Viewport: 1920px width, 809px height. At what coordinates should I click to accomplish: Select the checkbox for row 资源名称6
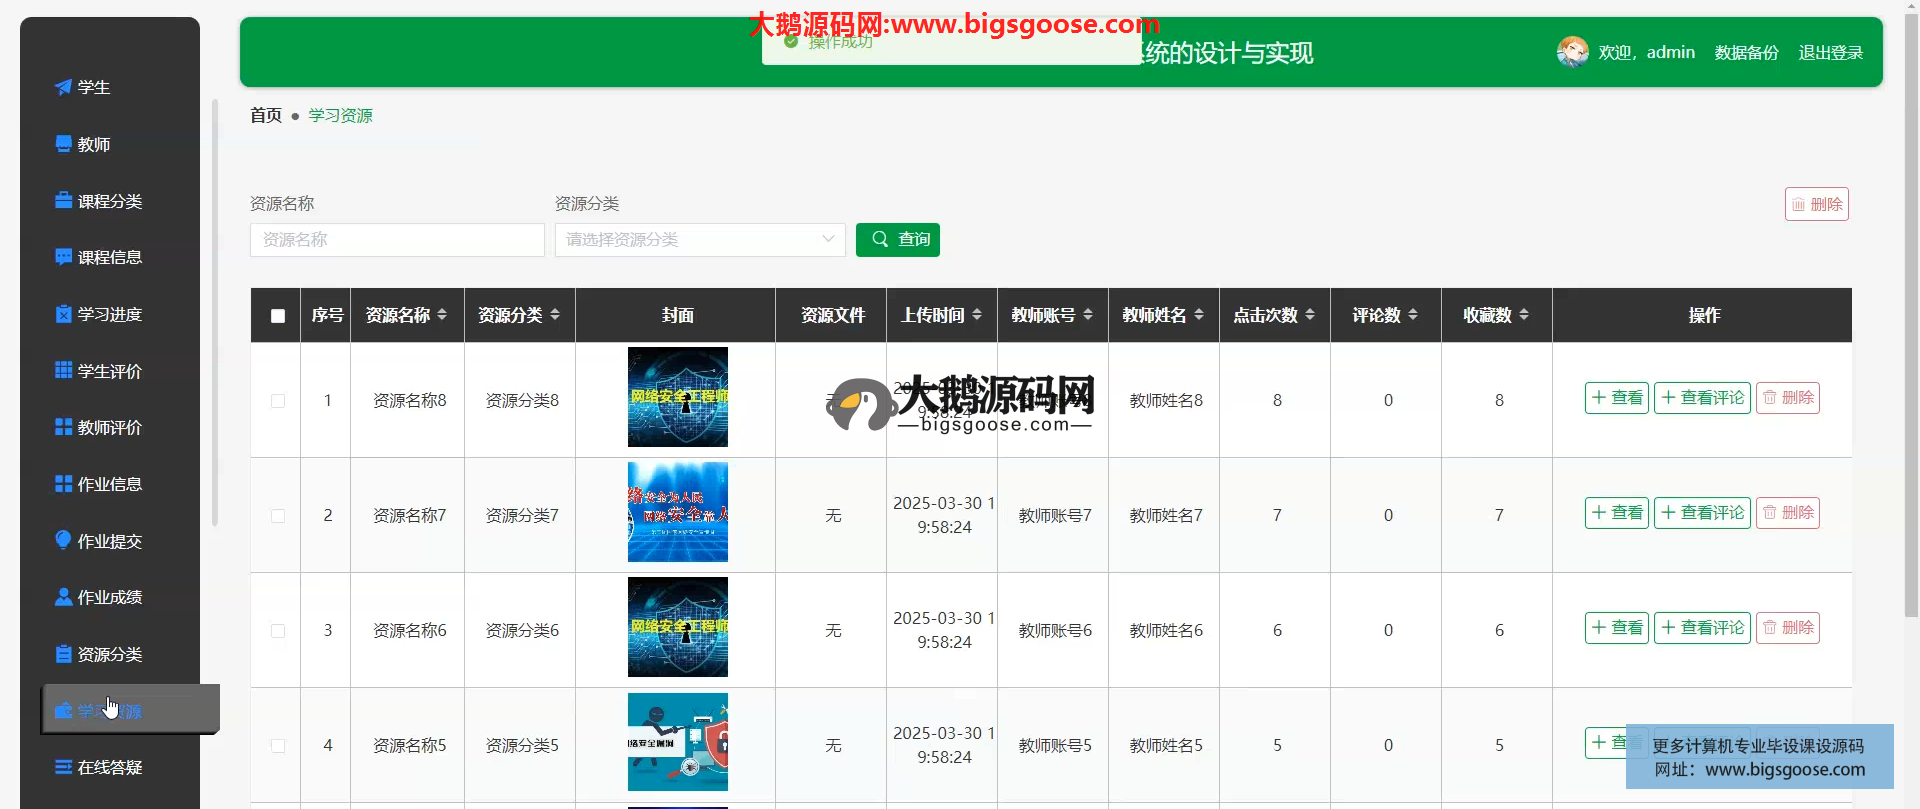[278, 631]
